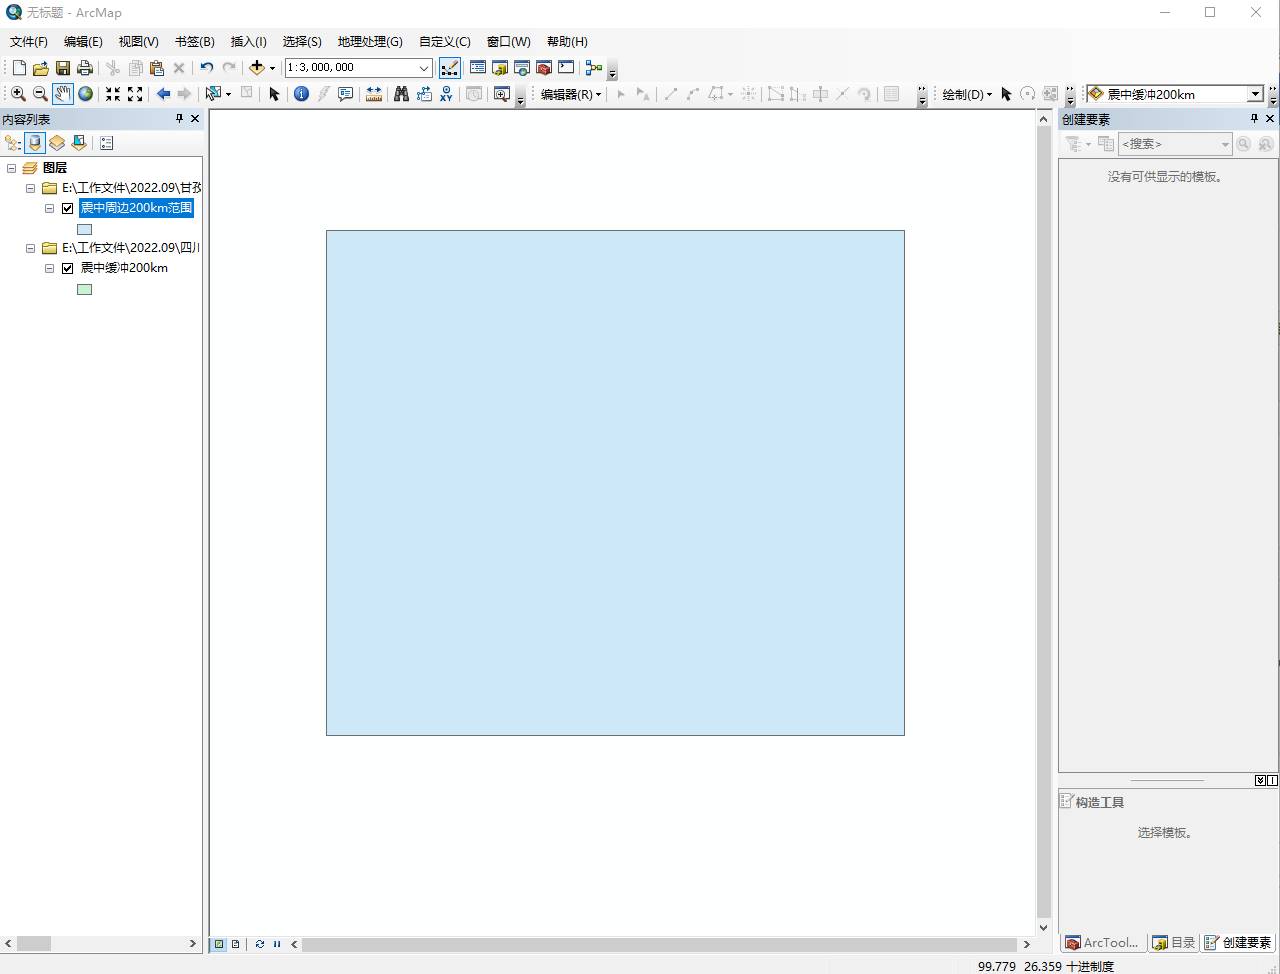Zoom to full extent with the globe icon
The width and height of the screenshot is (1280, 974).
(x=85, y=93)
